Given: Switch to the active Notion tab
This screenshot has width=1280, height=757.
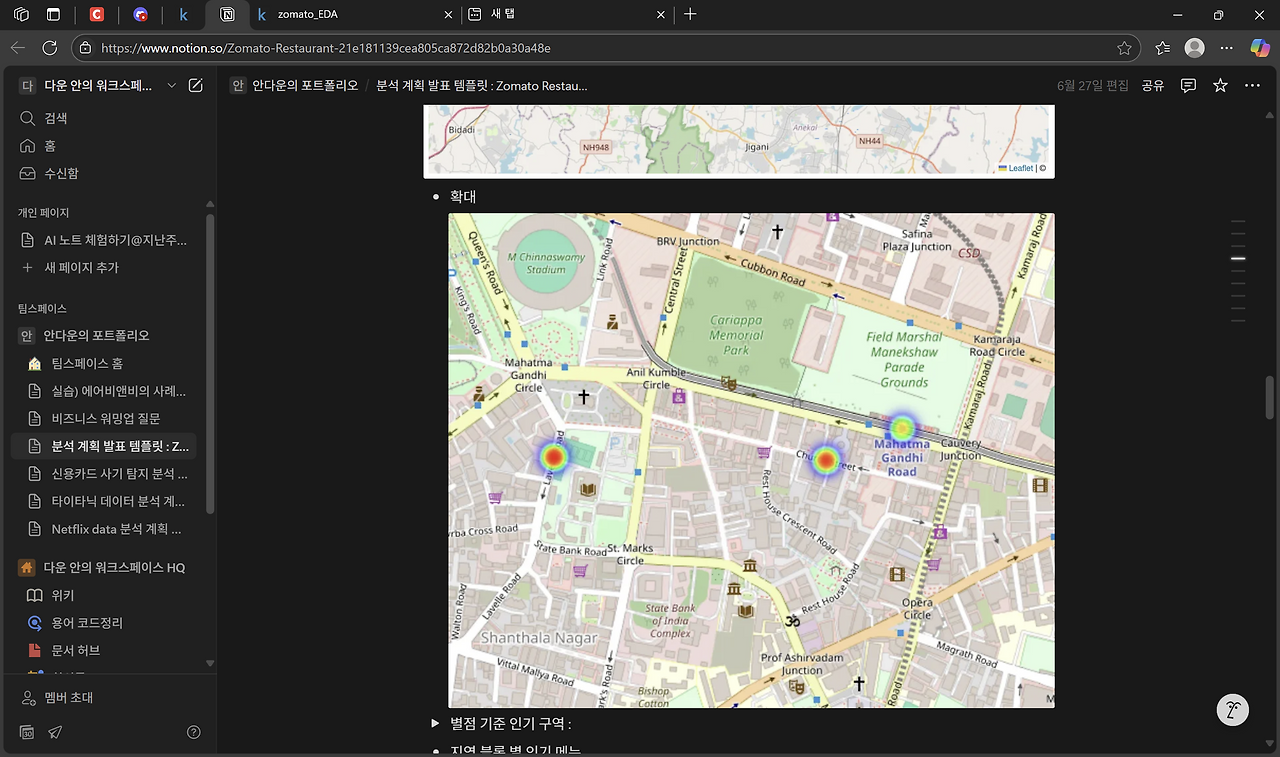Looking at the screenshot, I should click(x=227, y=15).
